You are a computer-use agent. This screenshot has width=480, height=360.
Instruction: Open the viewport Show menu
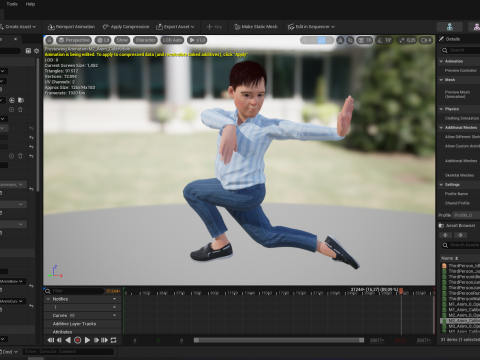pyautogui.click(x=122, y=40)
